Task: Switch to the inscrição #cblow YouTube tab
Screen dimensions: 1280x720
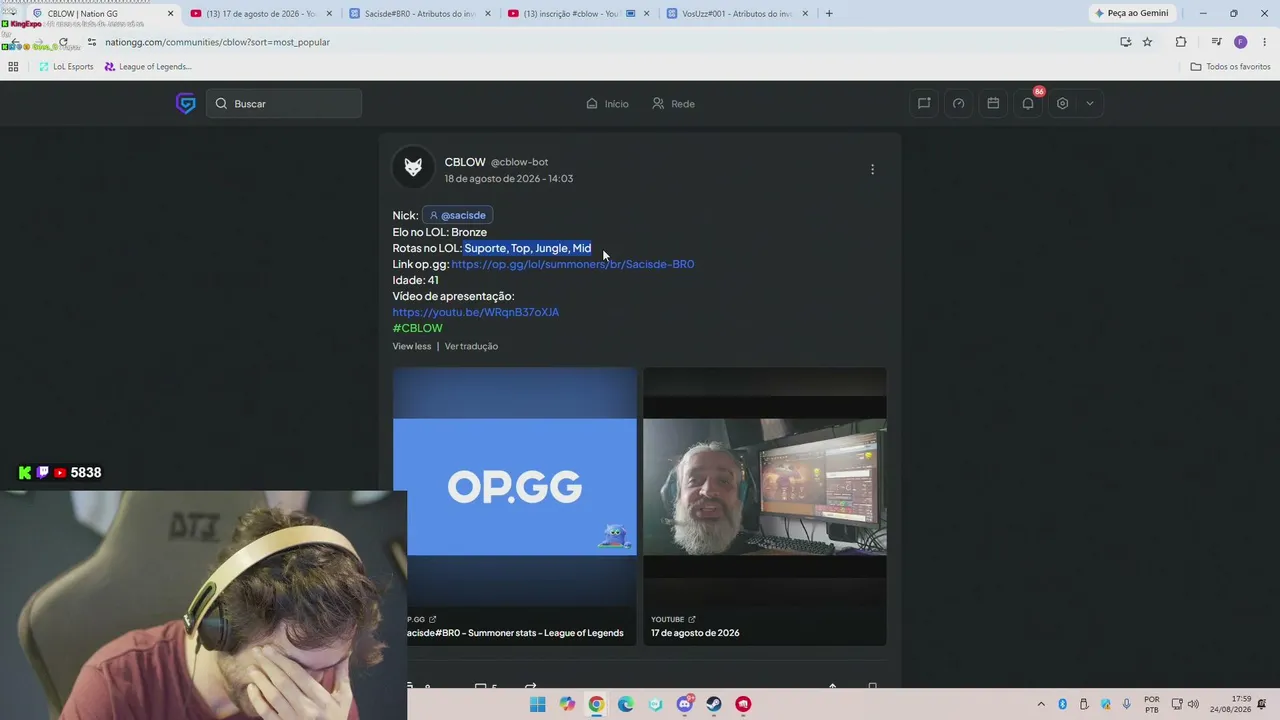Action: (578, 14)
